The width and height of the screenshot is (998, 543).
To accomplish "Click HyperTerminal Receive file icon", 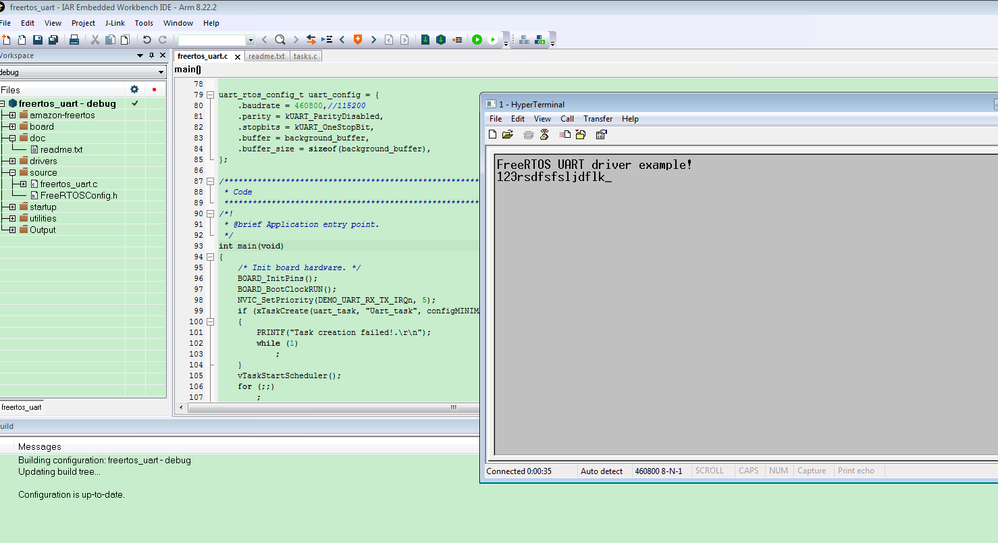I will coord(580,134).
